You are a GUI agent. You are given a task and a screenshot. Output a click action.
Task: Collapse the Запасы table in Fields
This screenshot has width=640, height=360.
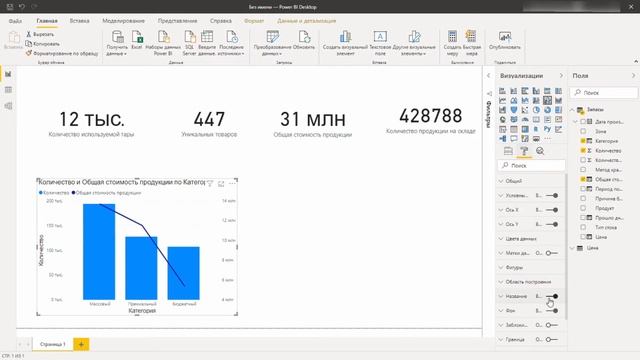(572, 110)
